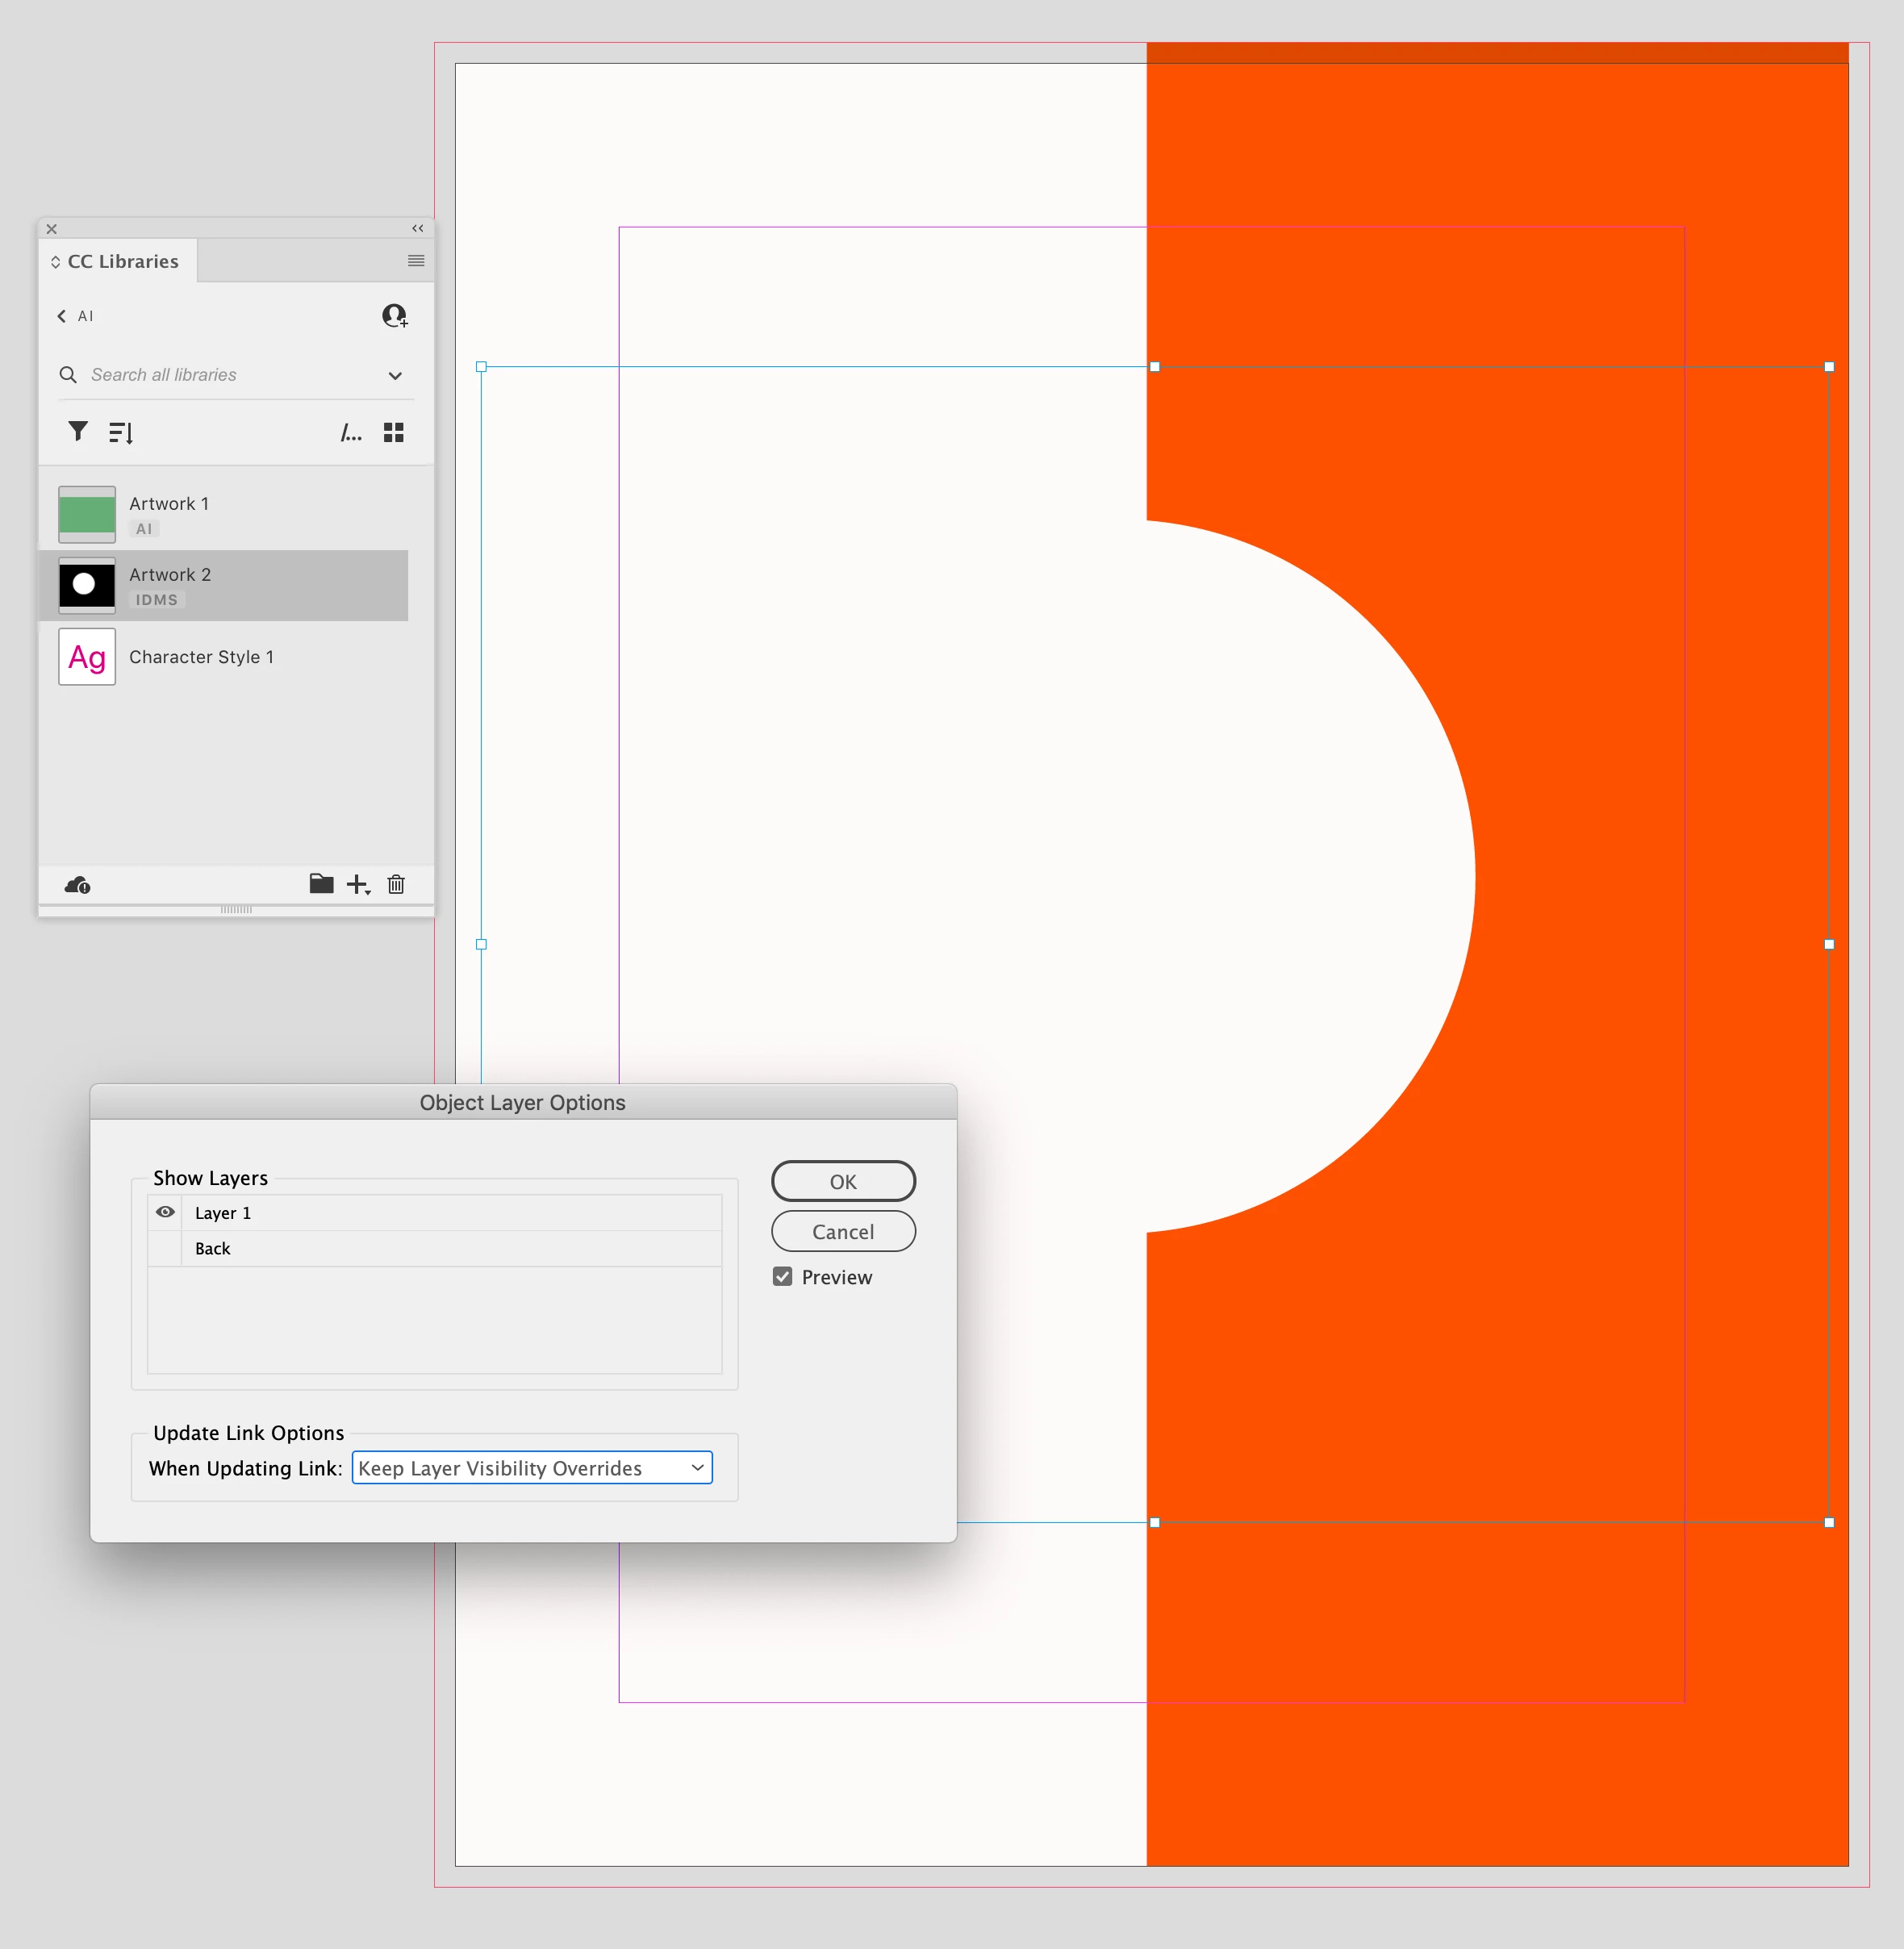This screenshot has width=1904, height=1949.
Task: Open cloud sync status icon
Action: coord(78,885)
